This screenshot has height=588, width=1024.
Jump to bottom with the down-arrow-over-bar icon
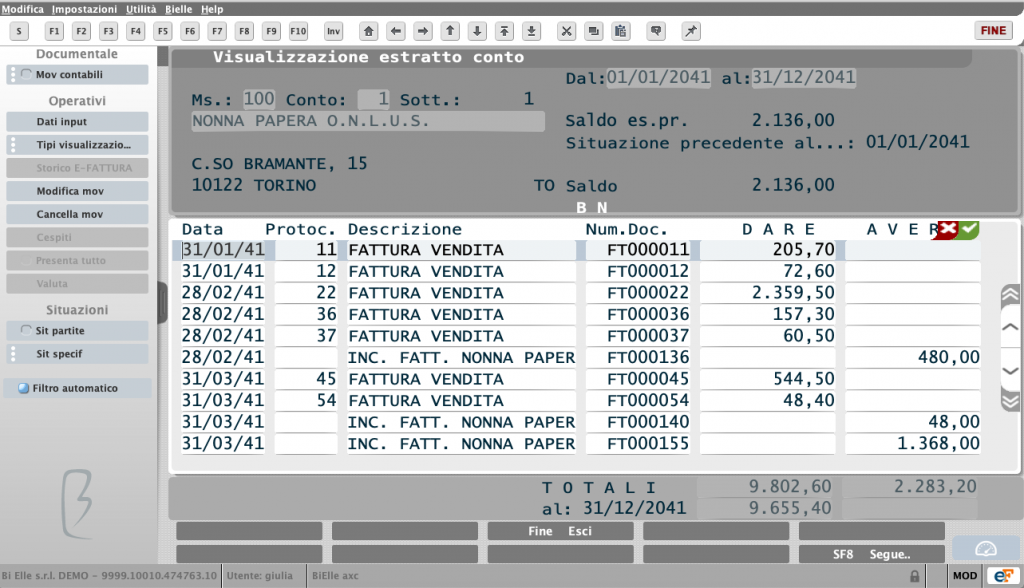click(x=532, y=31)
